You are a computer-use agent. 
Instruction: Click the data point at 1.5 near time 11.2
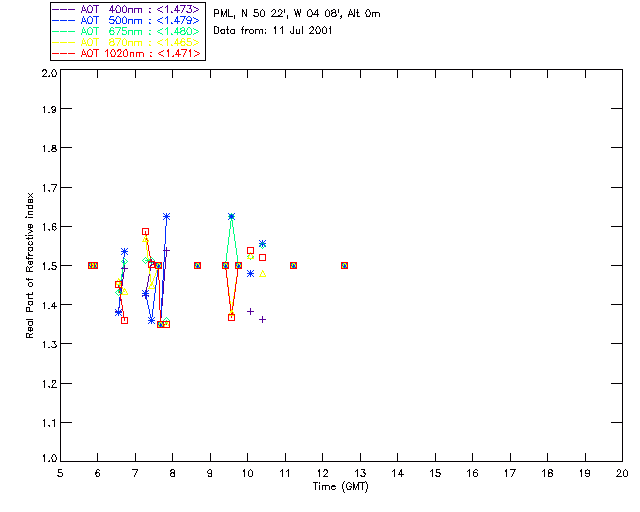click(x=293, y=265)
